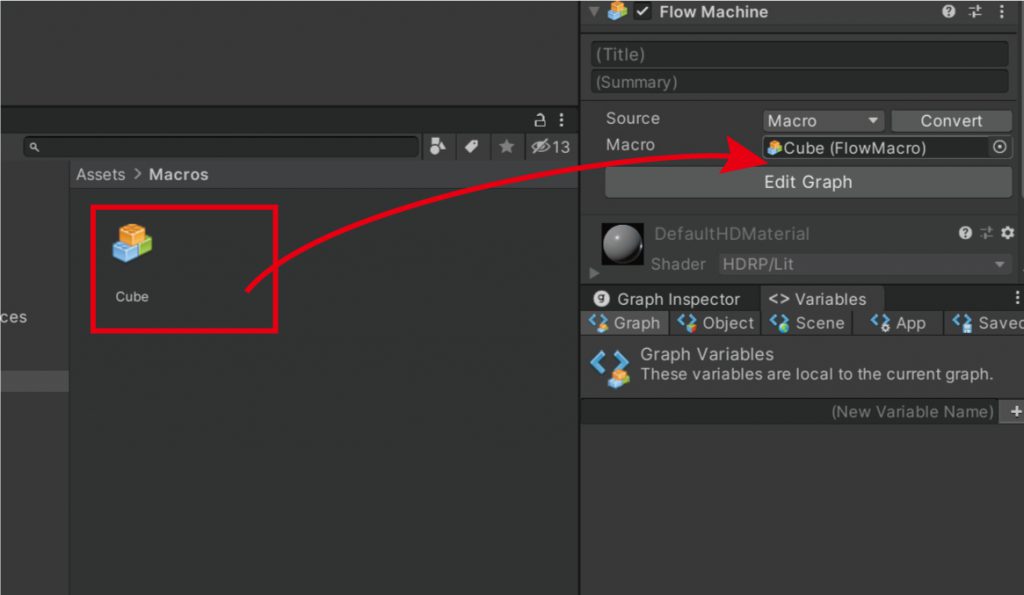Open the DefaultHDMaterial settings gear
This screenshot has width=1024, height=595.
pos(1007,233)
